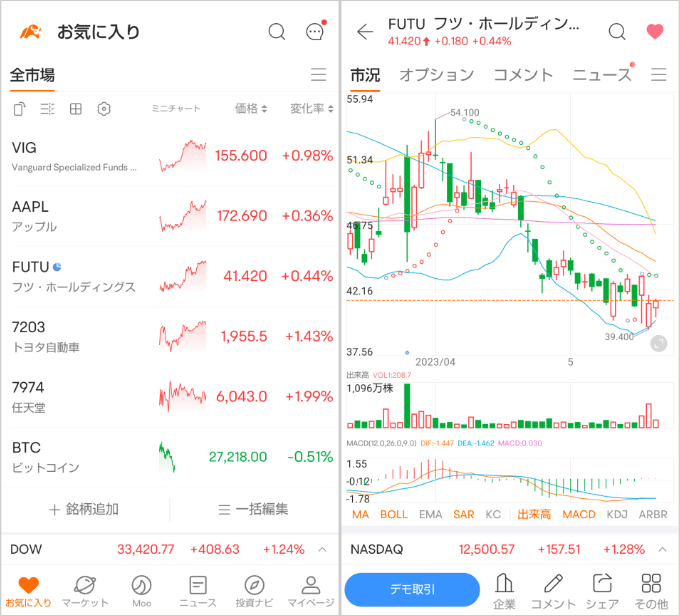Switch to the ニュース tab at top
Image resolution: width=680 pixels, height=616 pixels.
(x=602, y=75)
